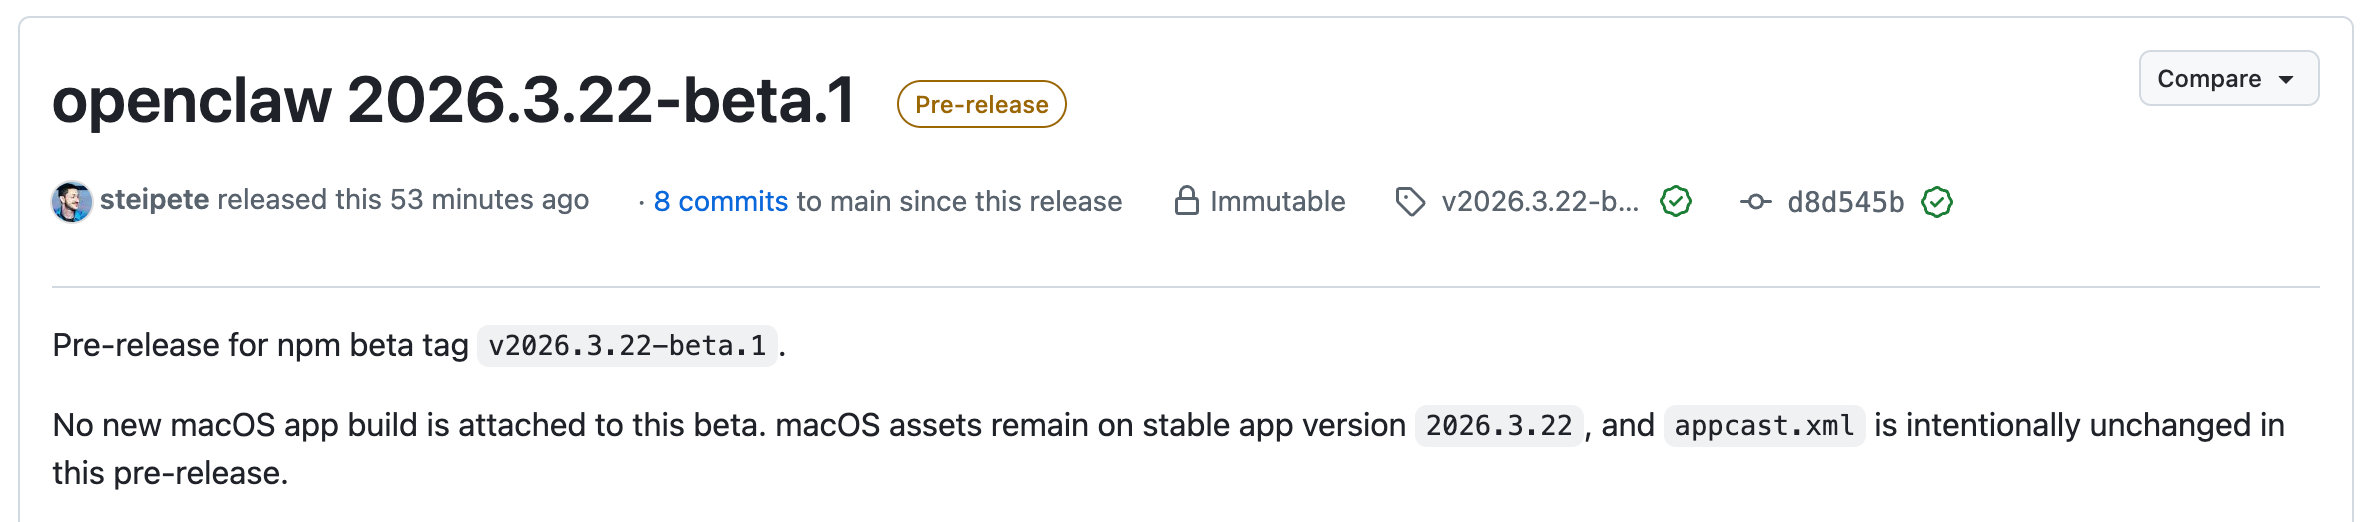Open the steipete username link

click(154, 200)
